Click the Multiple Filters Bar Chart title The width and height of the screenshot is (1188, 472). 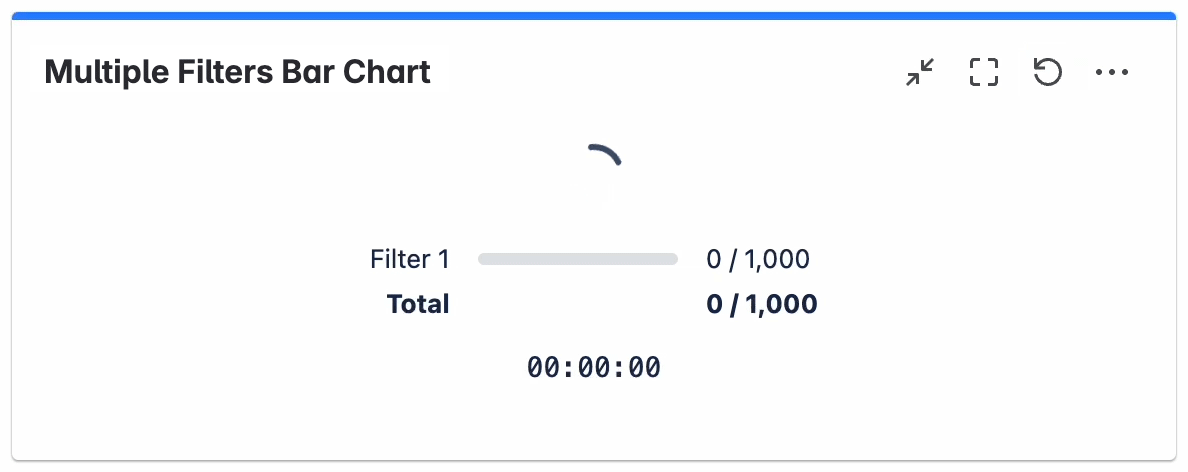(x=238, y=72)
